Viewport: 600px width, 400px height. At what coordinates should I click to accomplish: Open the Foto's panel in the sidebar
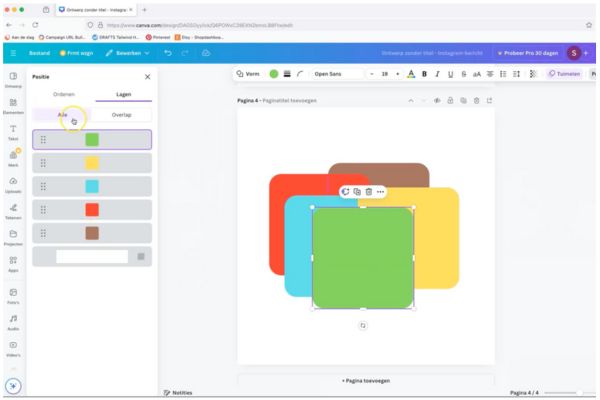pyautogui.click(x=13, y=296)
